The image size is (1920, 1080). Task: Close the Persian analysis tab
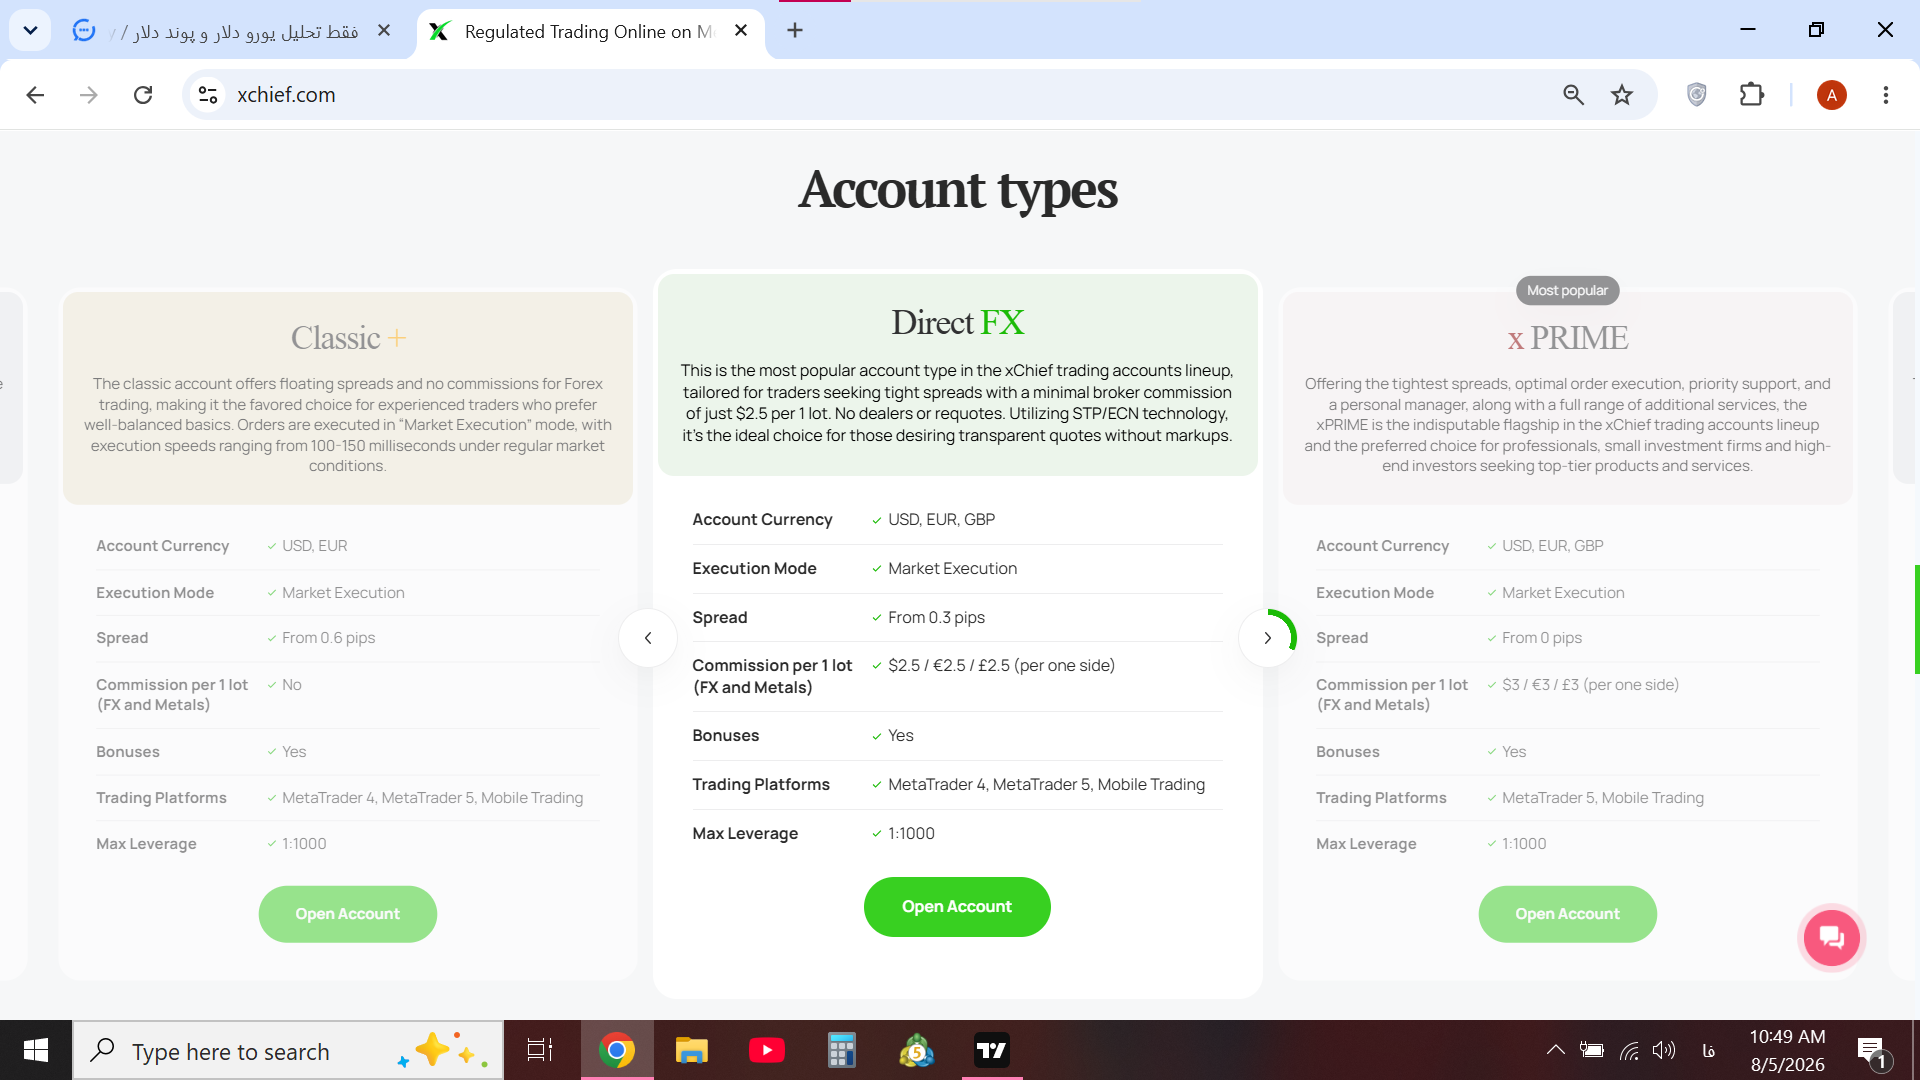coord(383,31)
